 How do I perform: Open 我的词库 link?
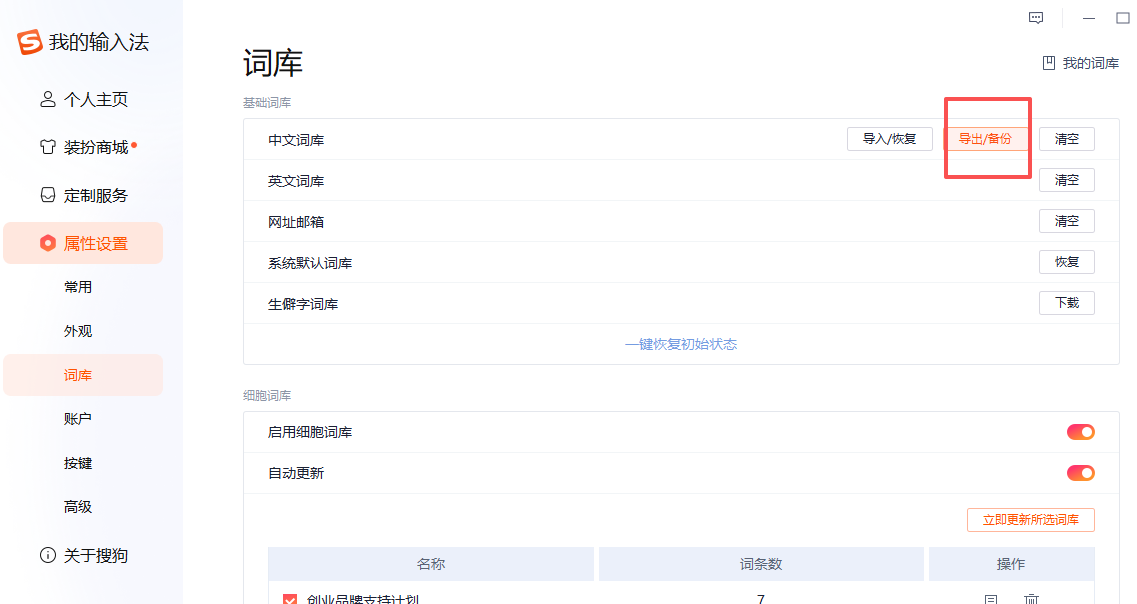pyautogui.click(x=1080, y=64)
